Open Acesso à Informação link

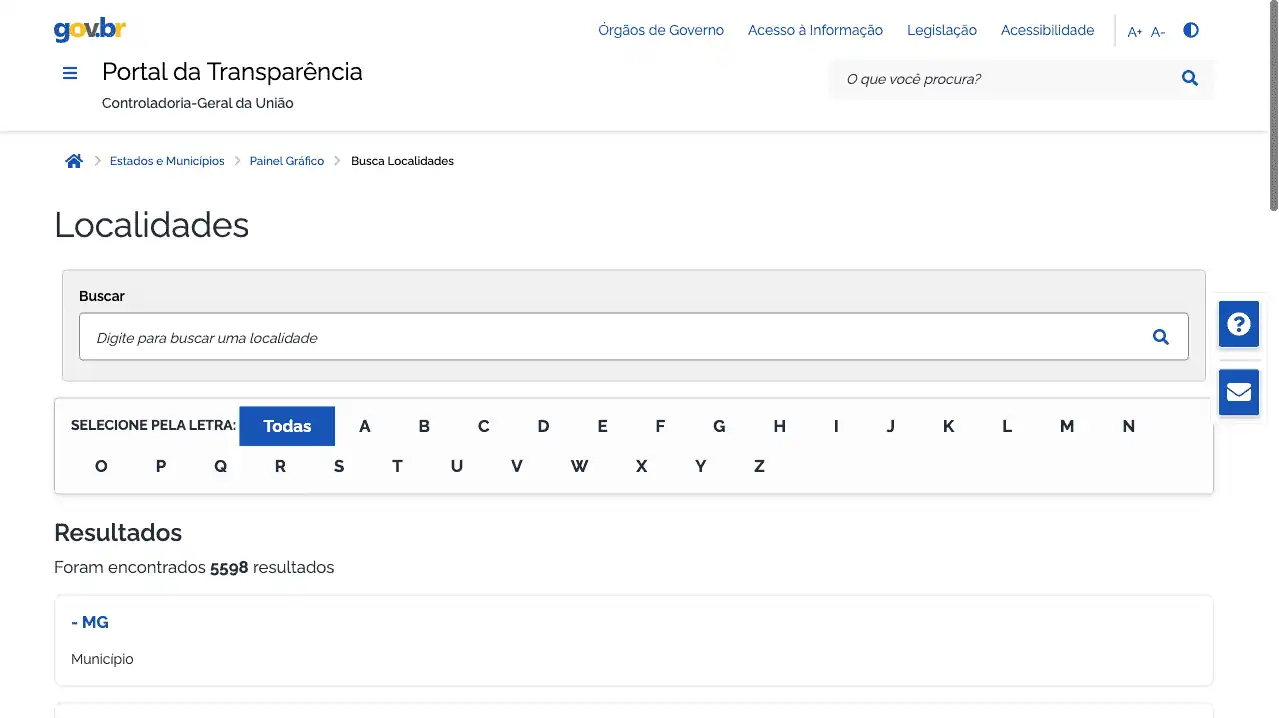(x=815, y=30)
